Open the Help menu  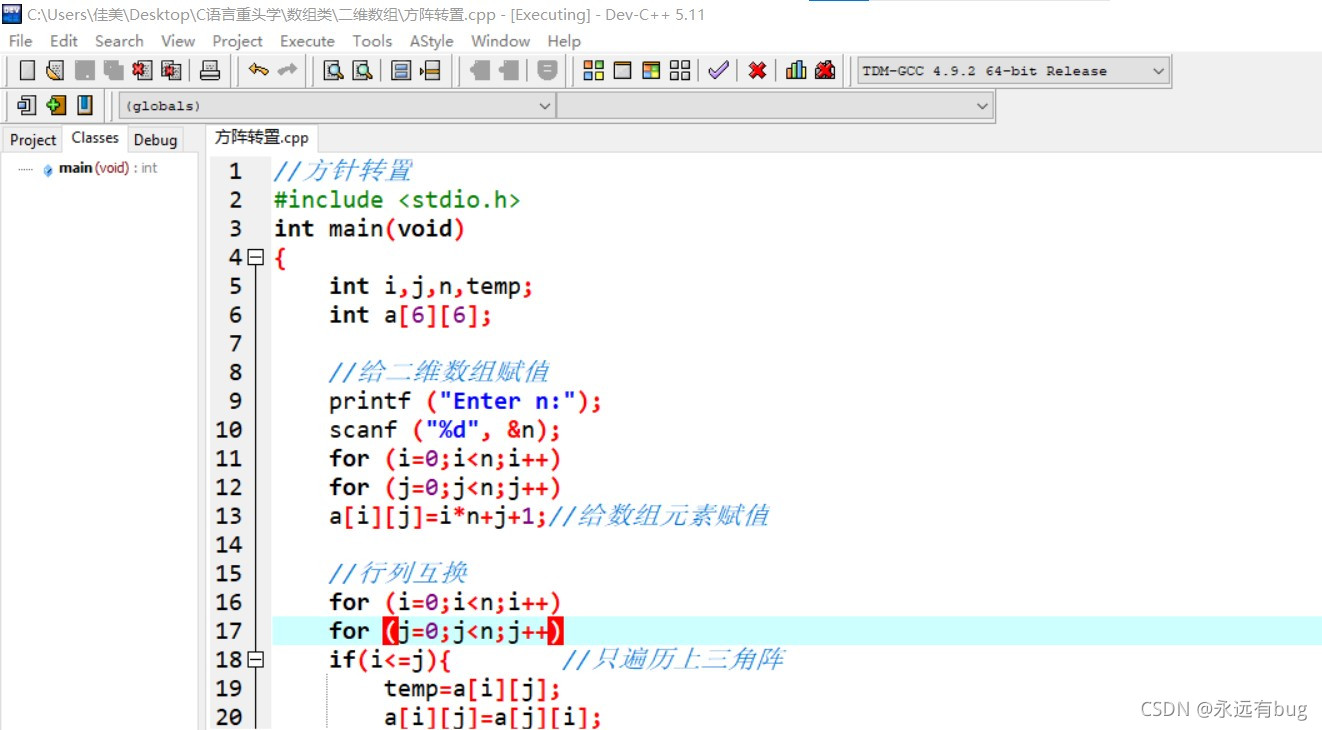coord(564,41)
